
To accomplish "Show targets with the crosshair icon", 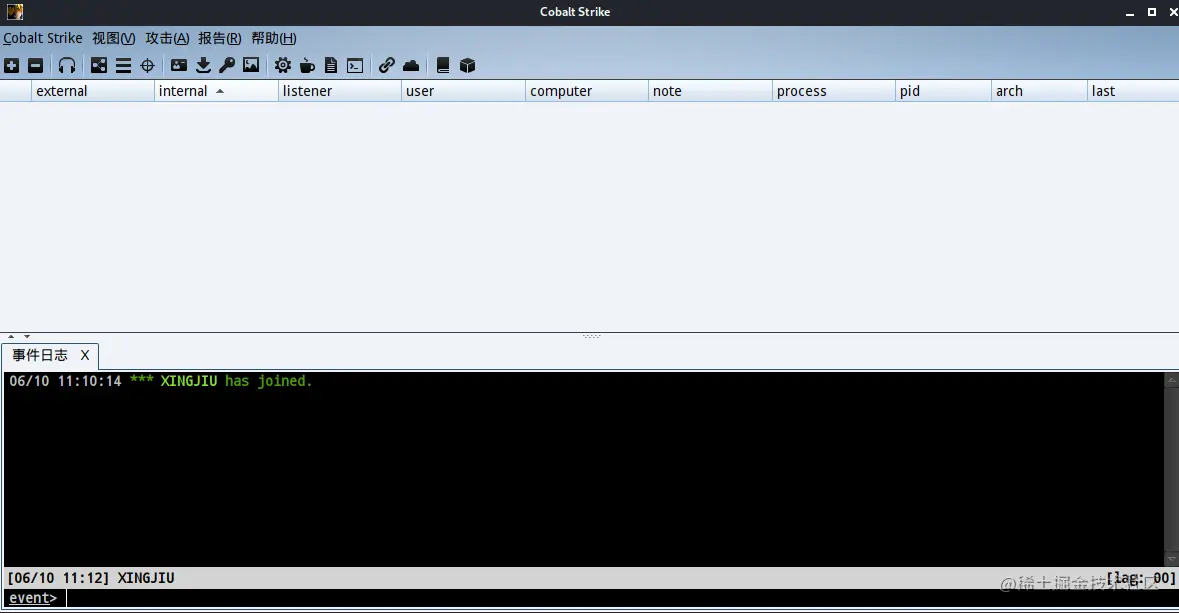I will [147, 65].
